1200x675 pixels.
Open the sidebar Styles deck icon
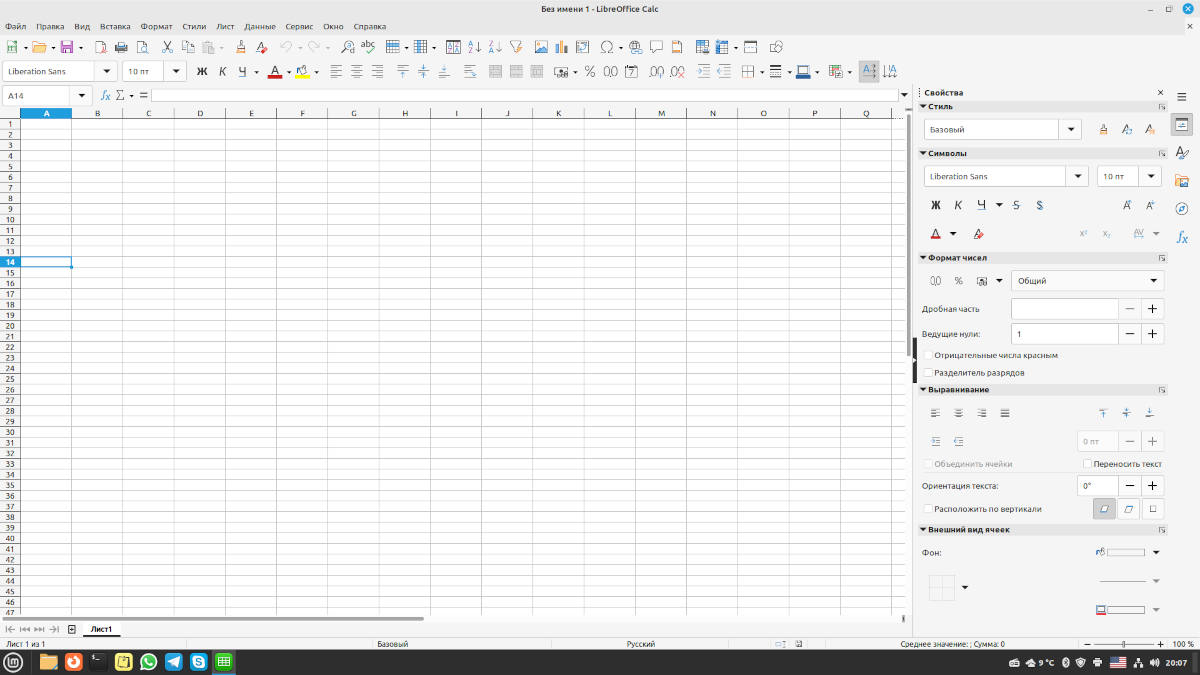point(1182,153)
